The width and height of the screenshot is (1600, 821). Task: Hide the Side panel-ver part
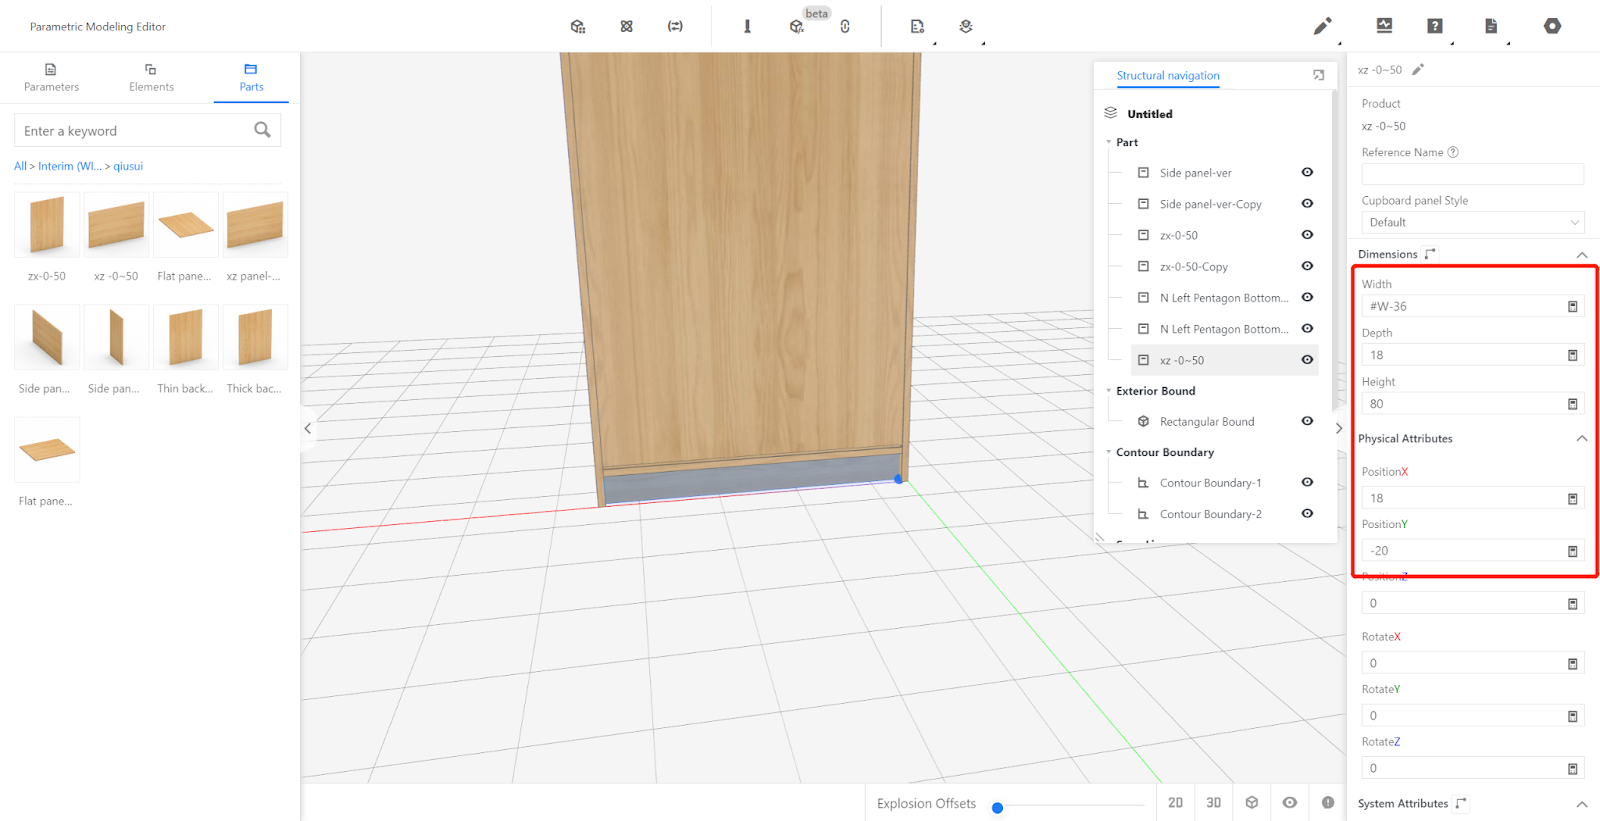tap(1307, 173)
